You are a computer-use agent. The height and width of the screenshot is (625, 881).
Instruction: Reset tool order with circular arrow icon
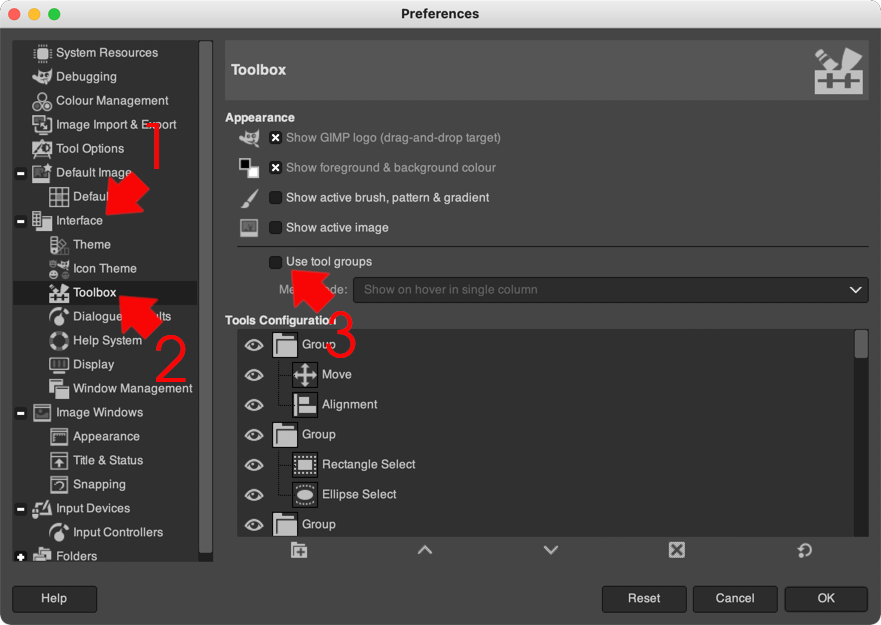point(805,550)
